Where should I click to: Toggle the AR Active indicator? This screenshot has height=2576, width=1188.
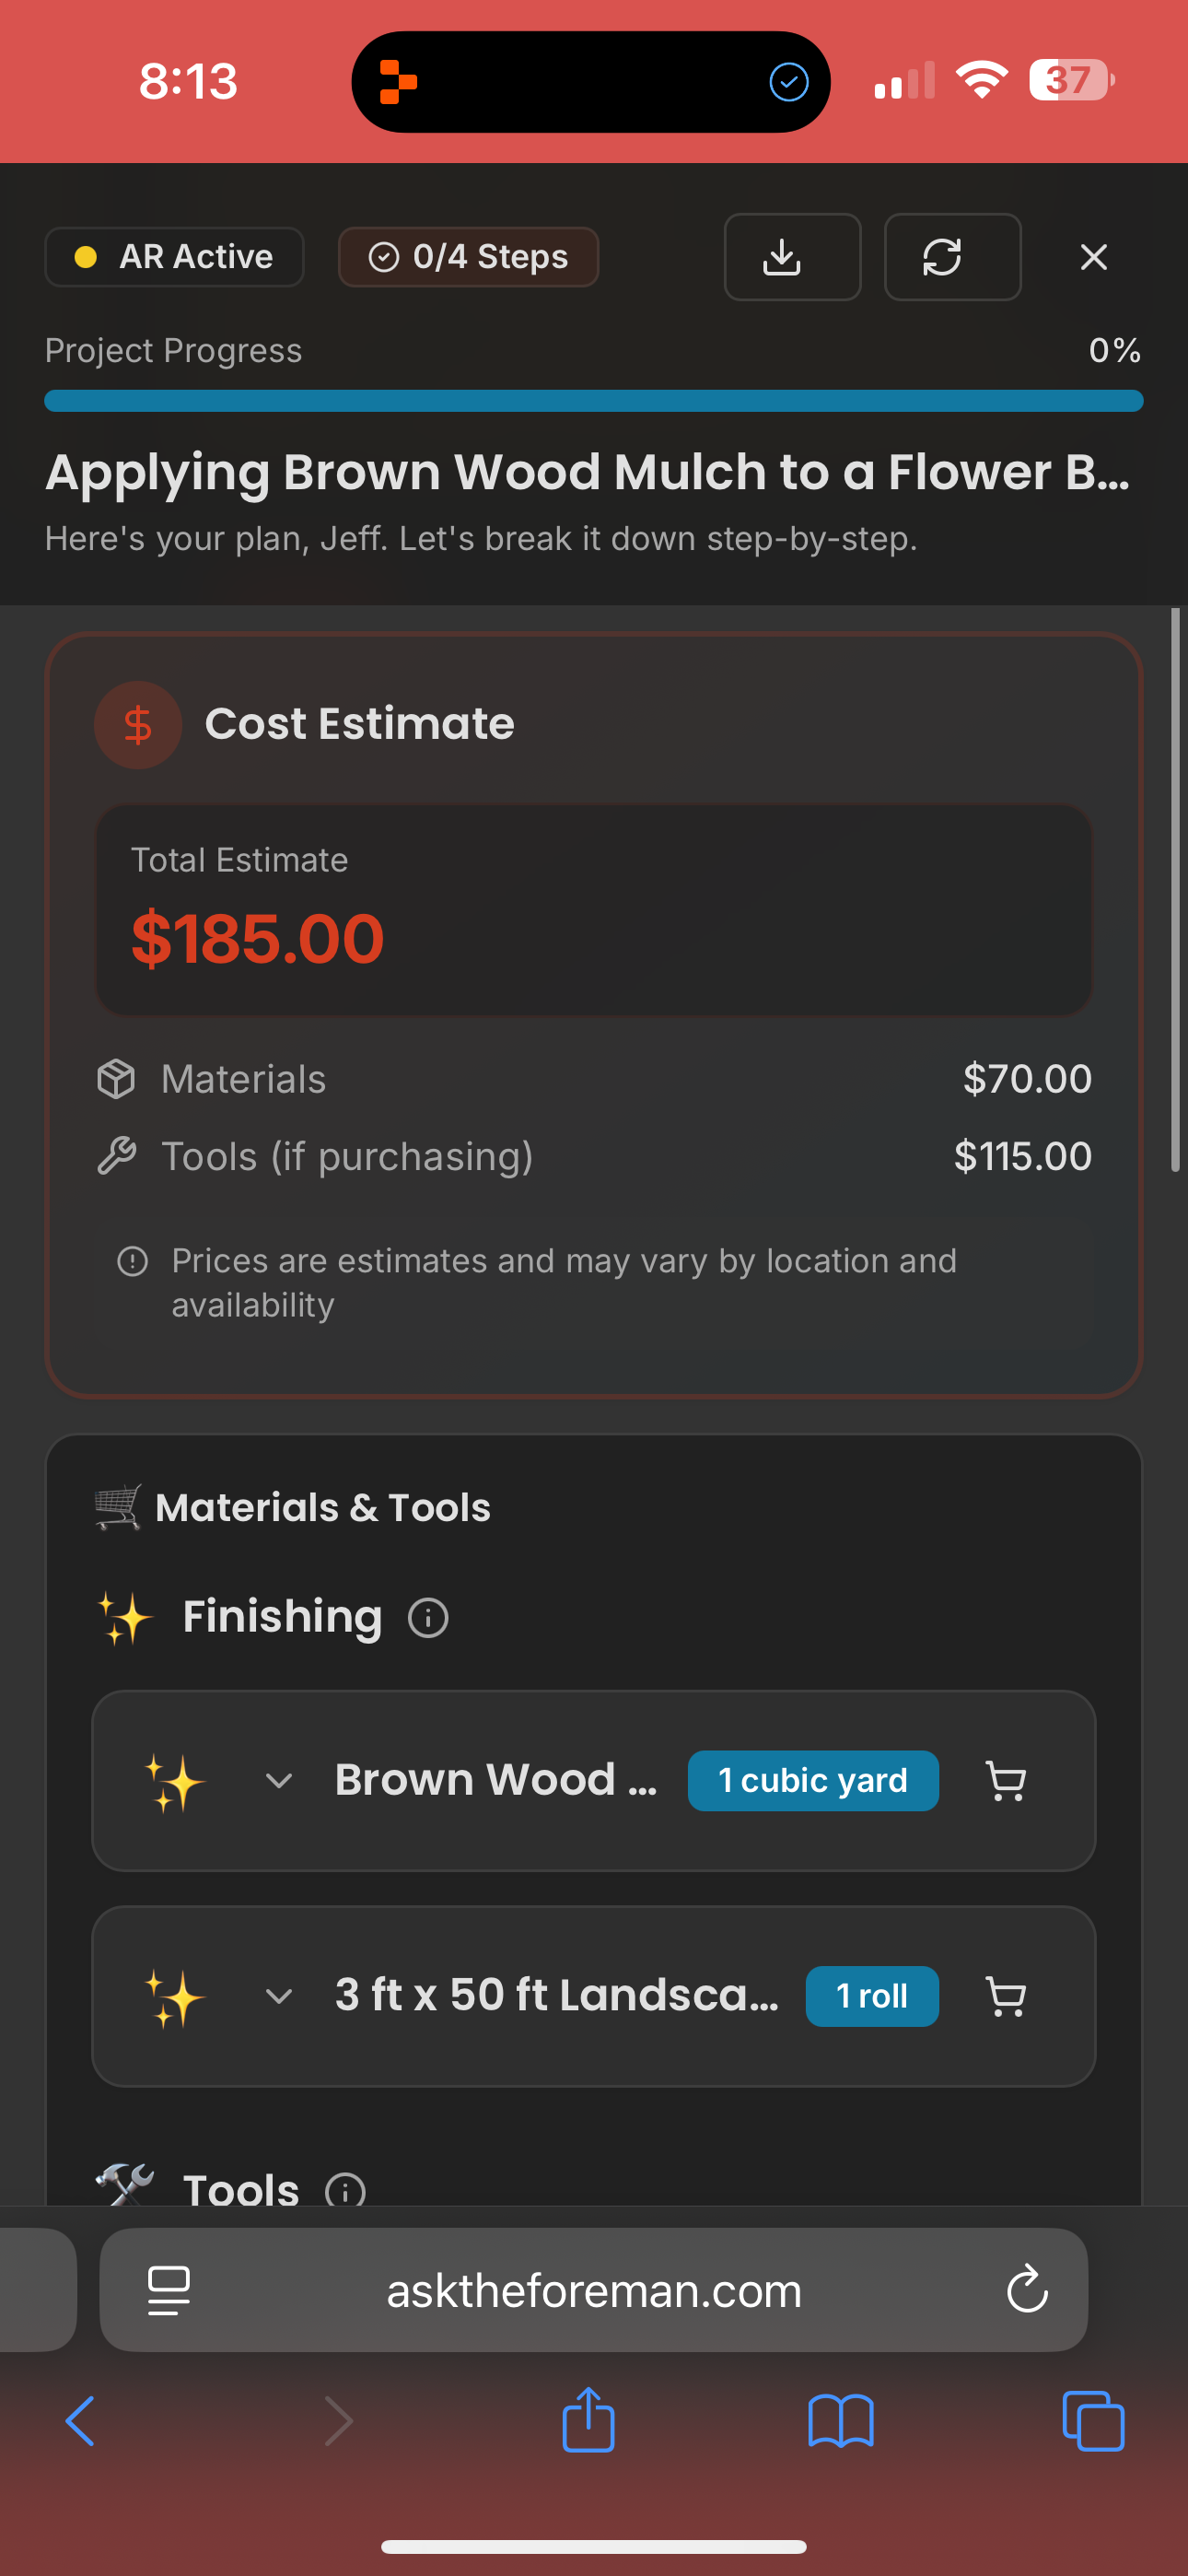click(174, 257)
